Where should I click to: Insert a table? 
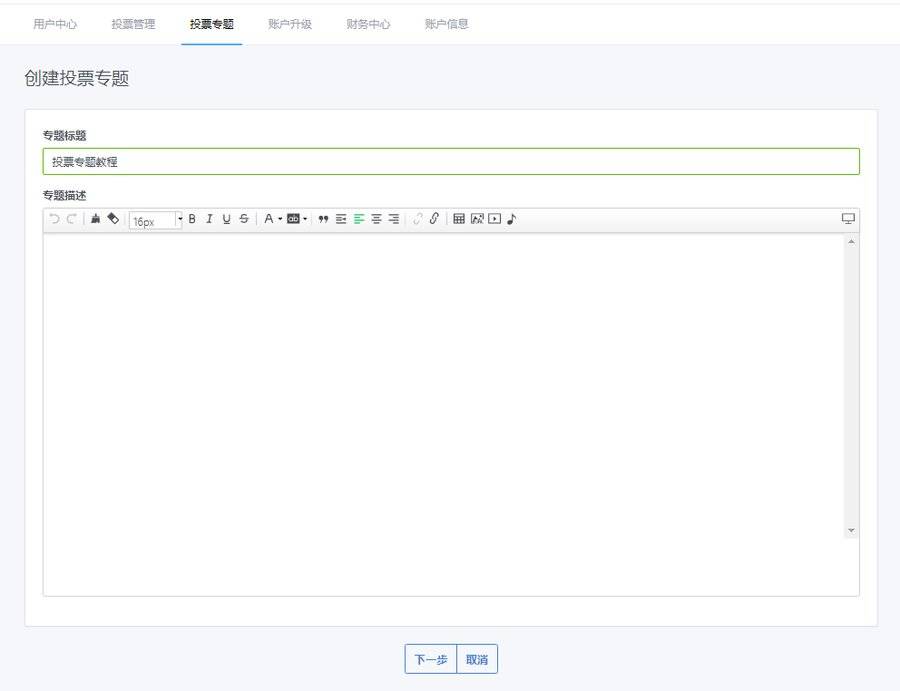coord(459,219)
